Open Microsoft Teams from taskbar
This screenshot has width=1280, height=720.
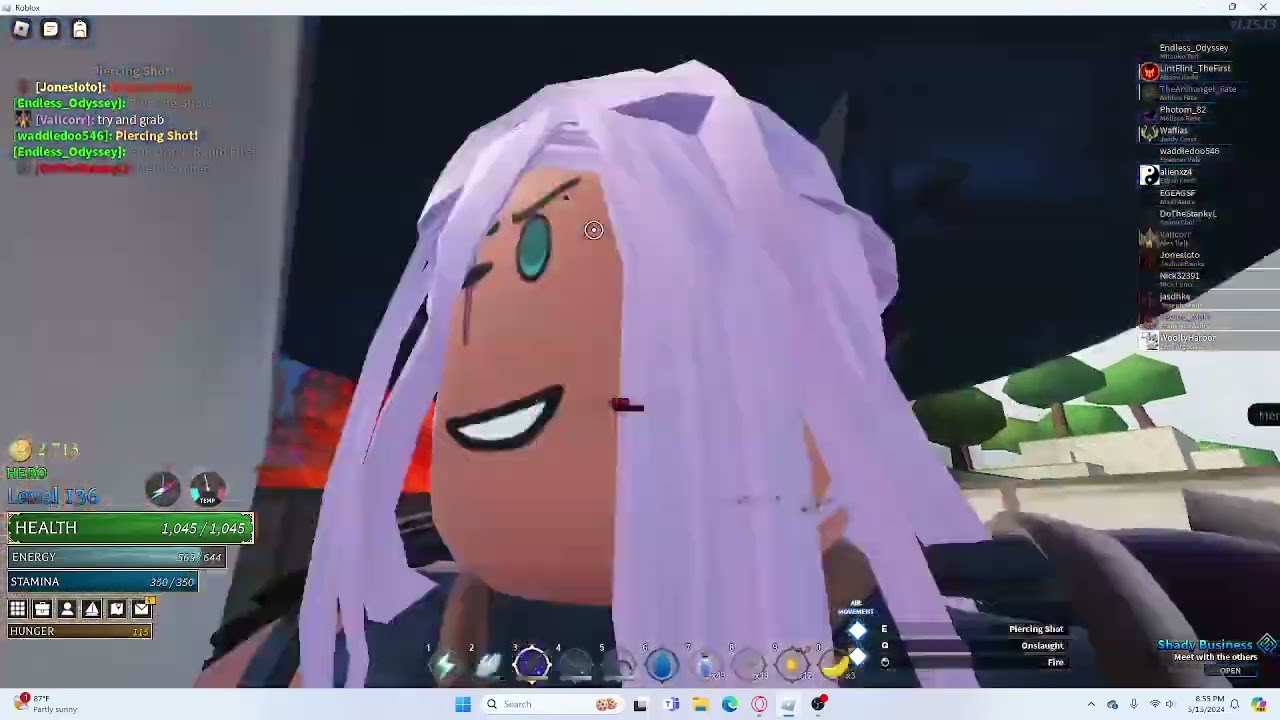coord(671,704)
